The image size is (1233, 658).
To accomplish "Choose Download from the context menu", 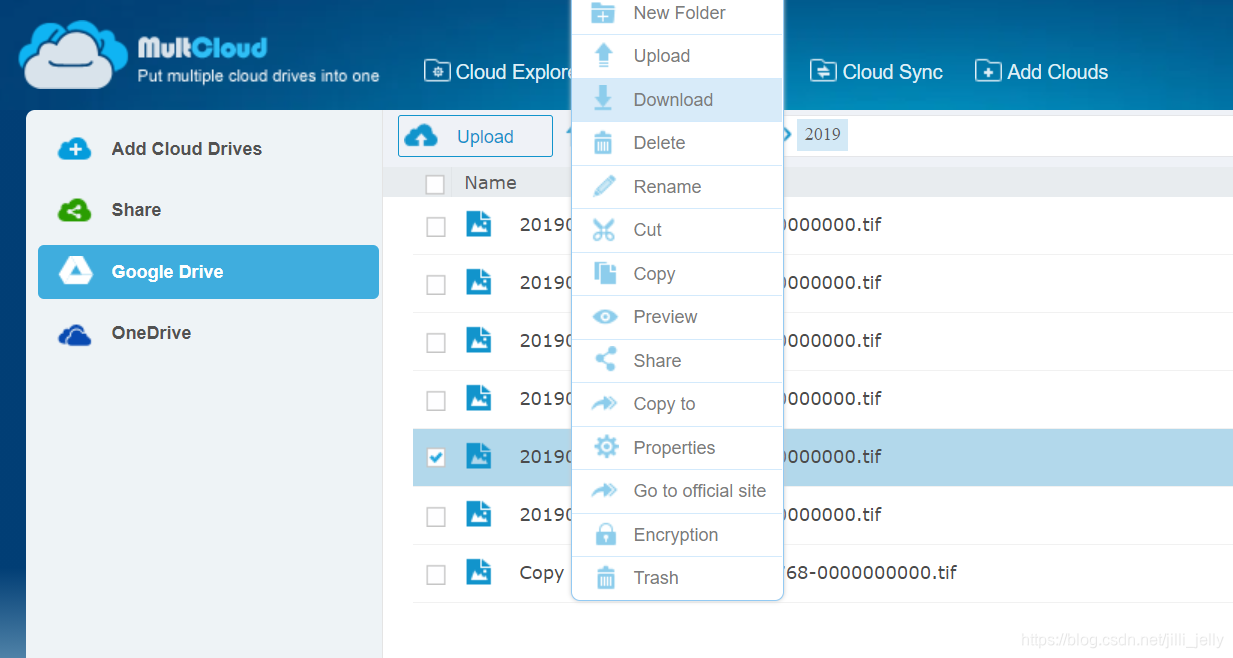I will click(x=677, y=100).
